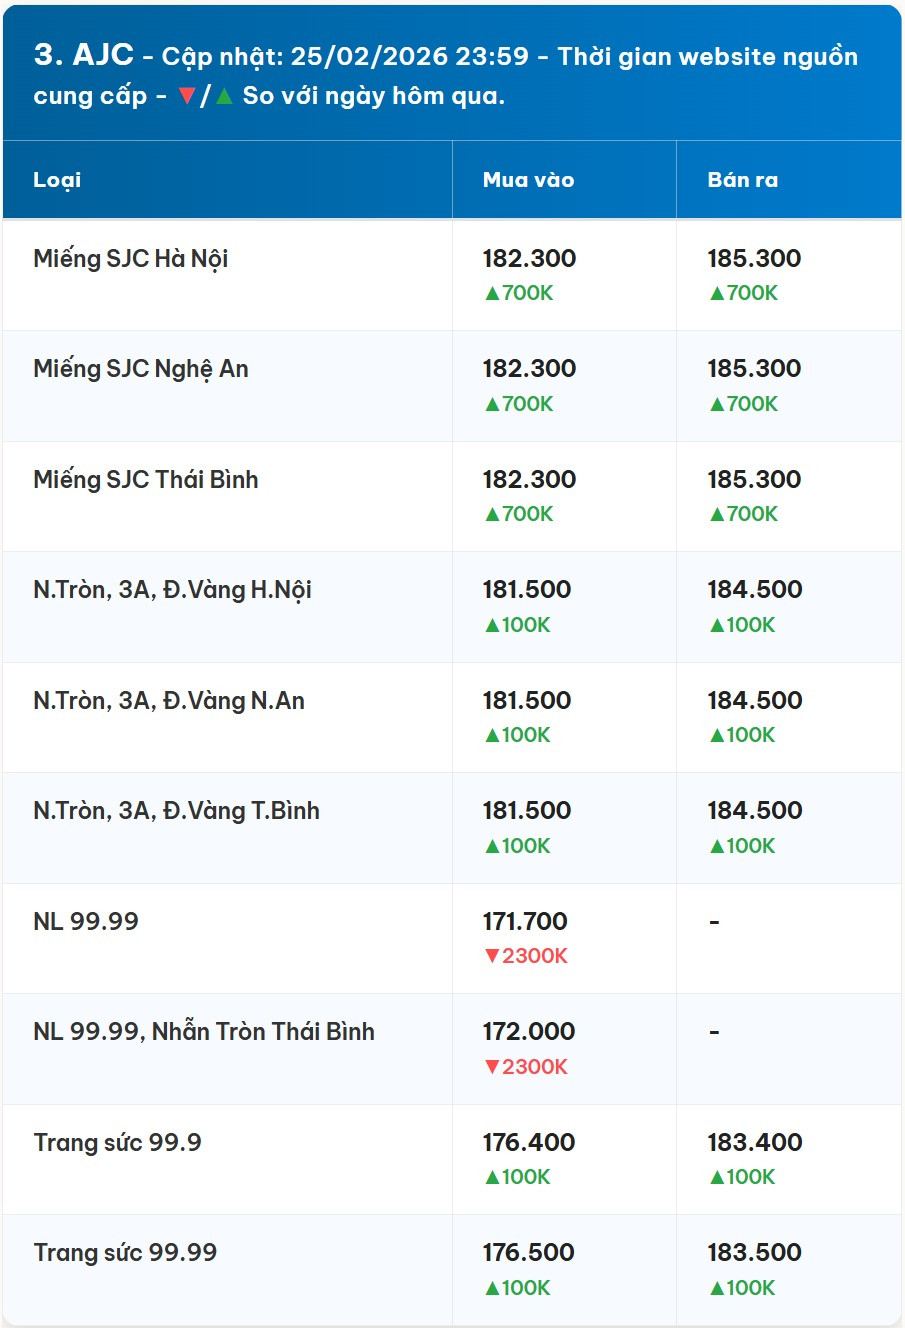Viewport: 905px width, 1328px height.
Task: Click the green up triangle in header
Action: pos(224,97)
